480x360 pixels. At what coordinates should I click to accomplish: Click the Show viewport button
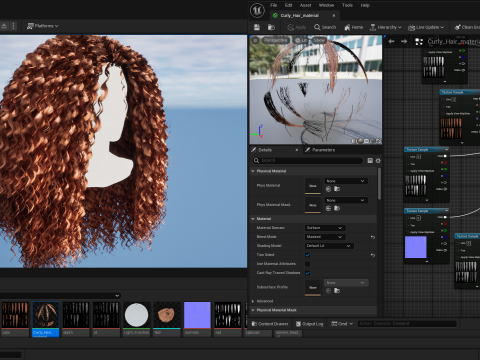(x=319, y=40)
